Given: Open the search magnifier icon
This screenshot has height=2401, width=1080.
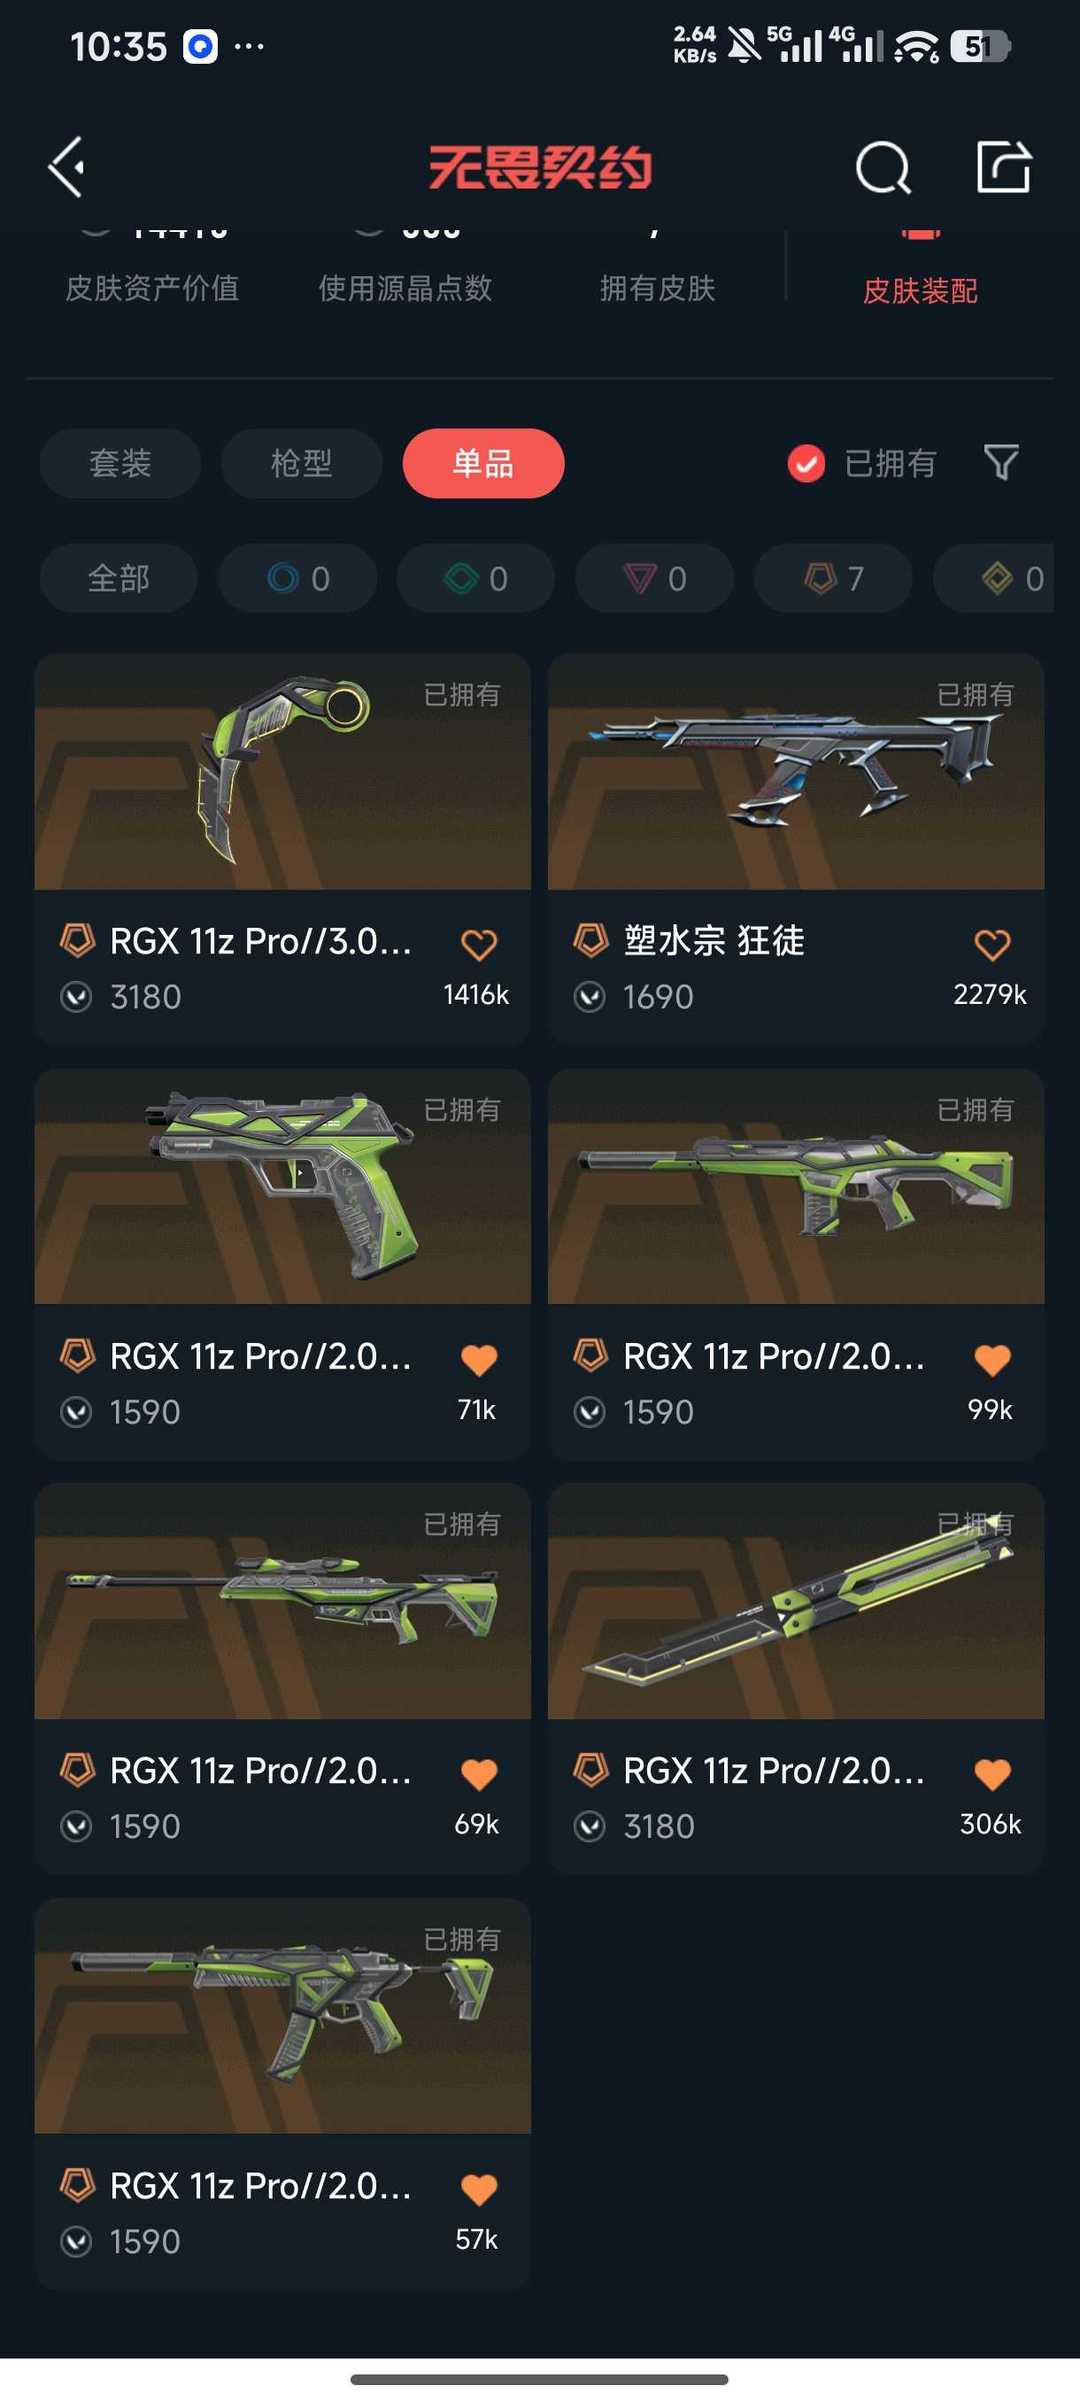Looking at the screenshot, I should [883, 167].
